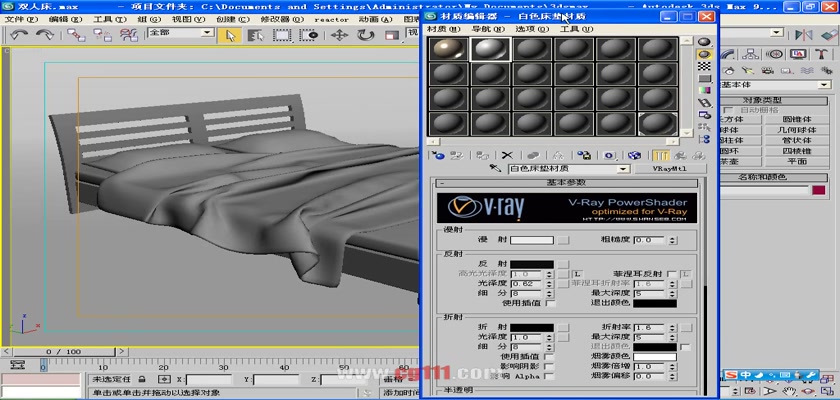Click the Reset Map/Mtl X icon
This screenshot has height=400, width=840.
pyautogui.click(x=507, y=155)
